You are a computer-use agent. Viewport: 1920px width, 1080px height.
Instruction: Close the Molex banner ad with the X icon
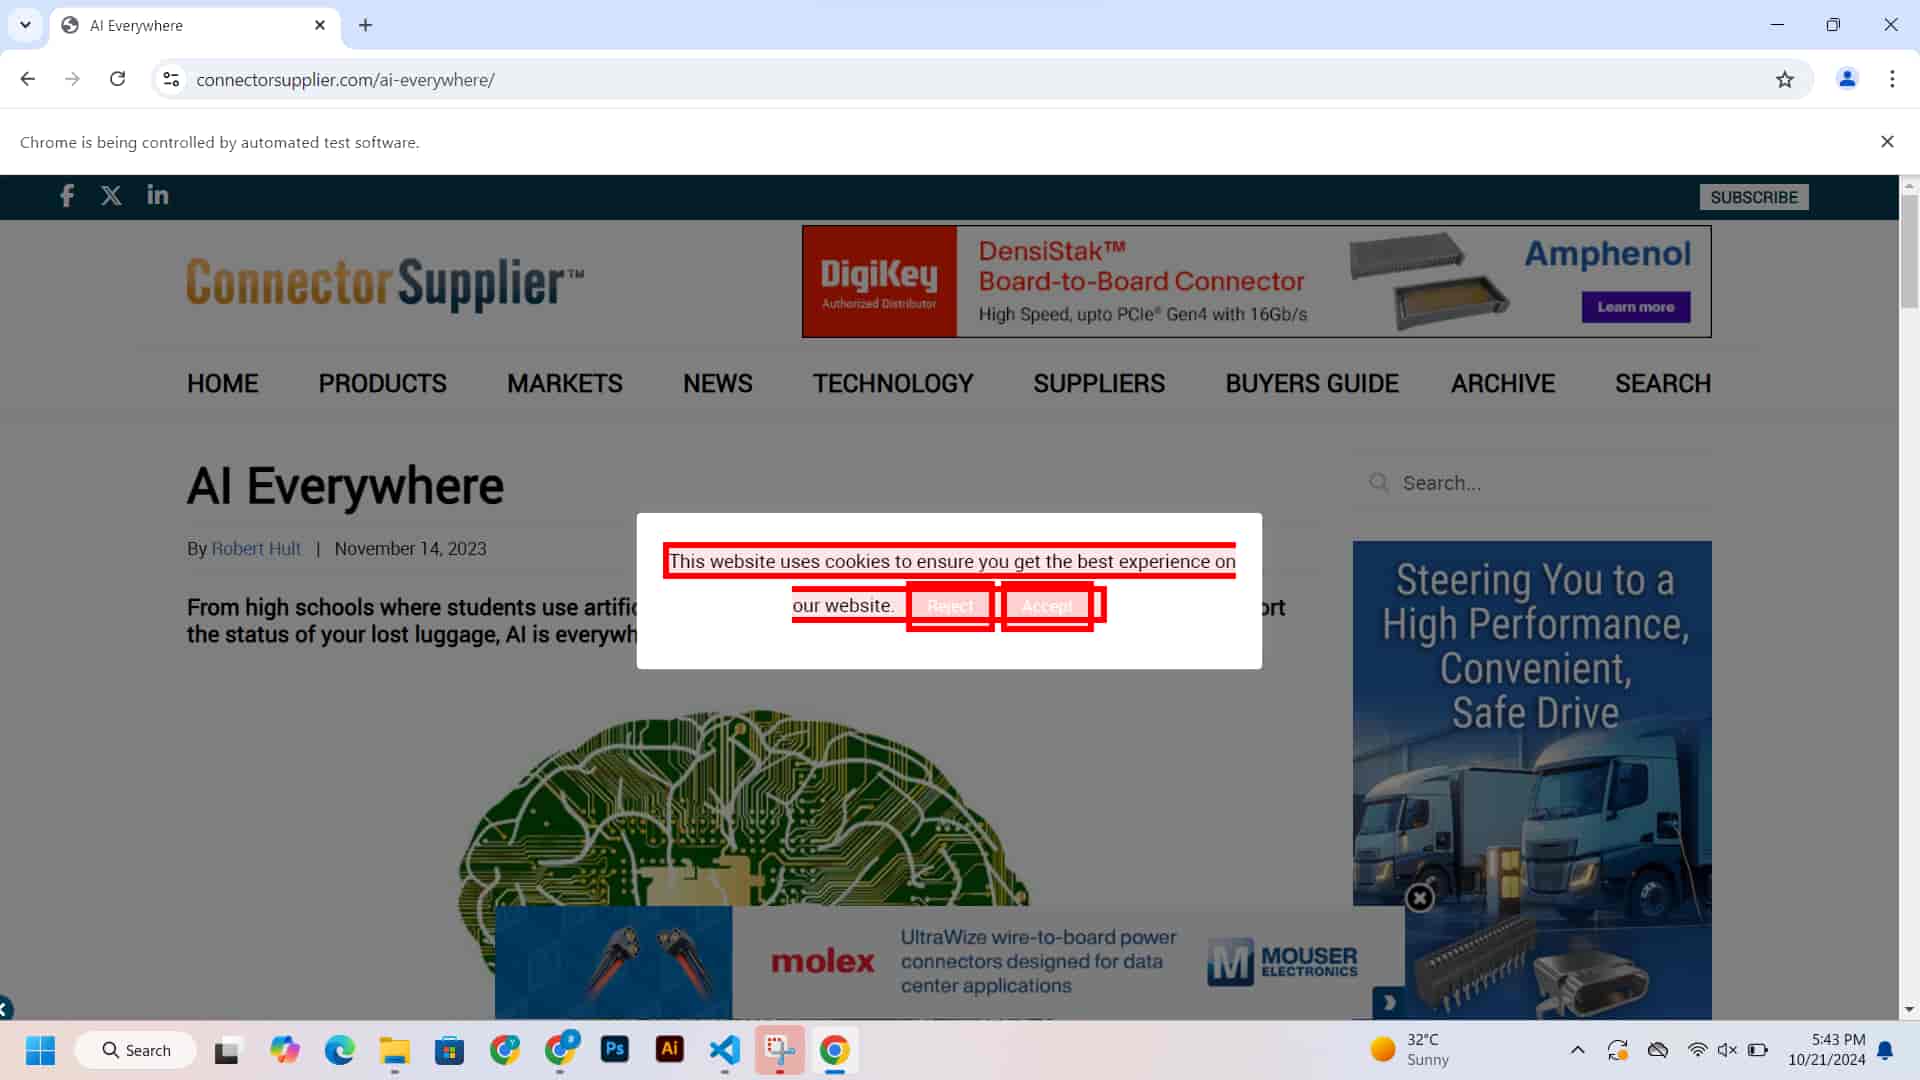point(1419,898)
